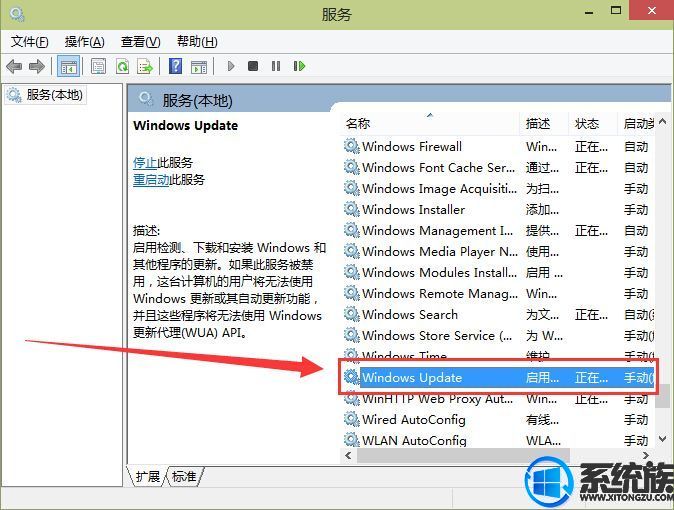The width and height of the screenshot is (674, 510).
Task: Open the 操作(A) menu
Action: (x=84, y=41)
